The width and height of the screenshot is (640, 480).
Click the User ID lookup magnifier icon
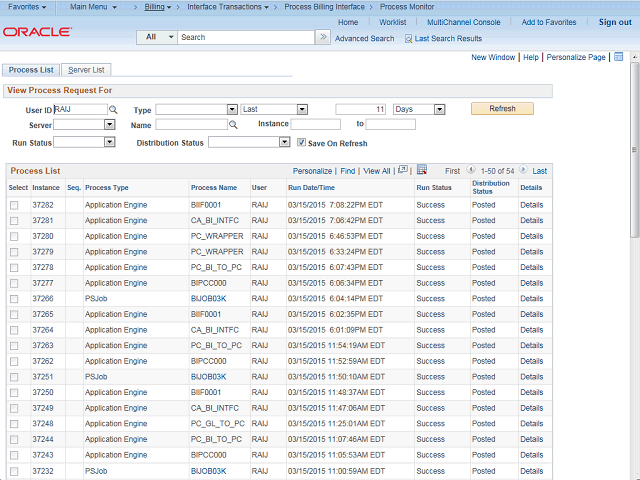click(113, 110)
